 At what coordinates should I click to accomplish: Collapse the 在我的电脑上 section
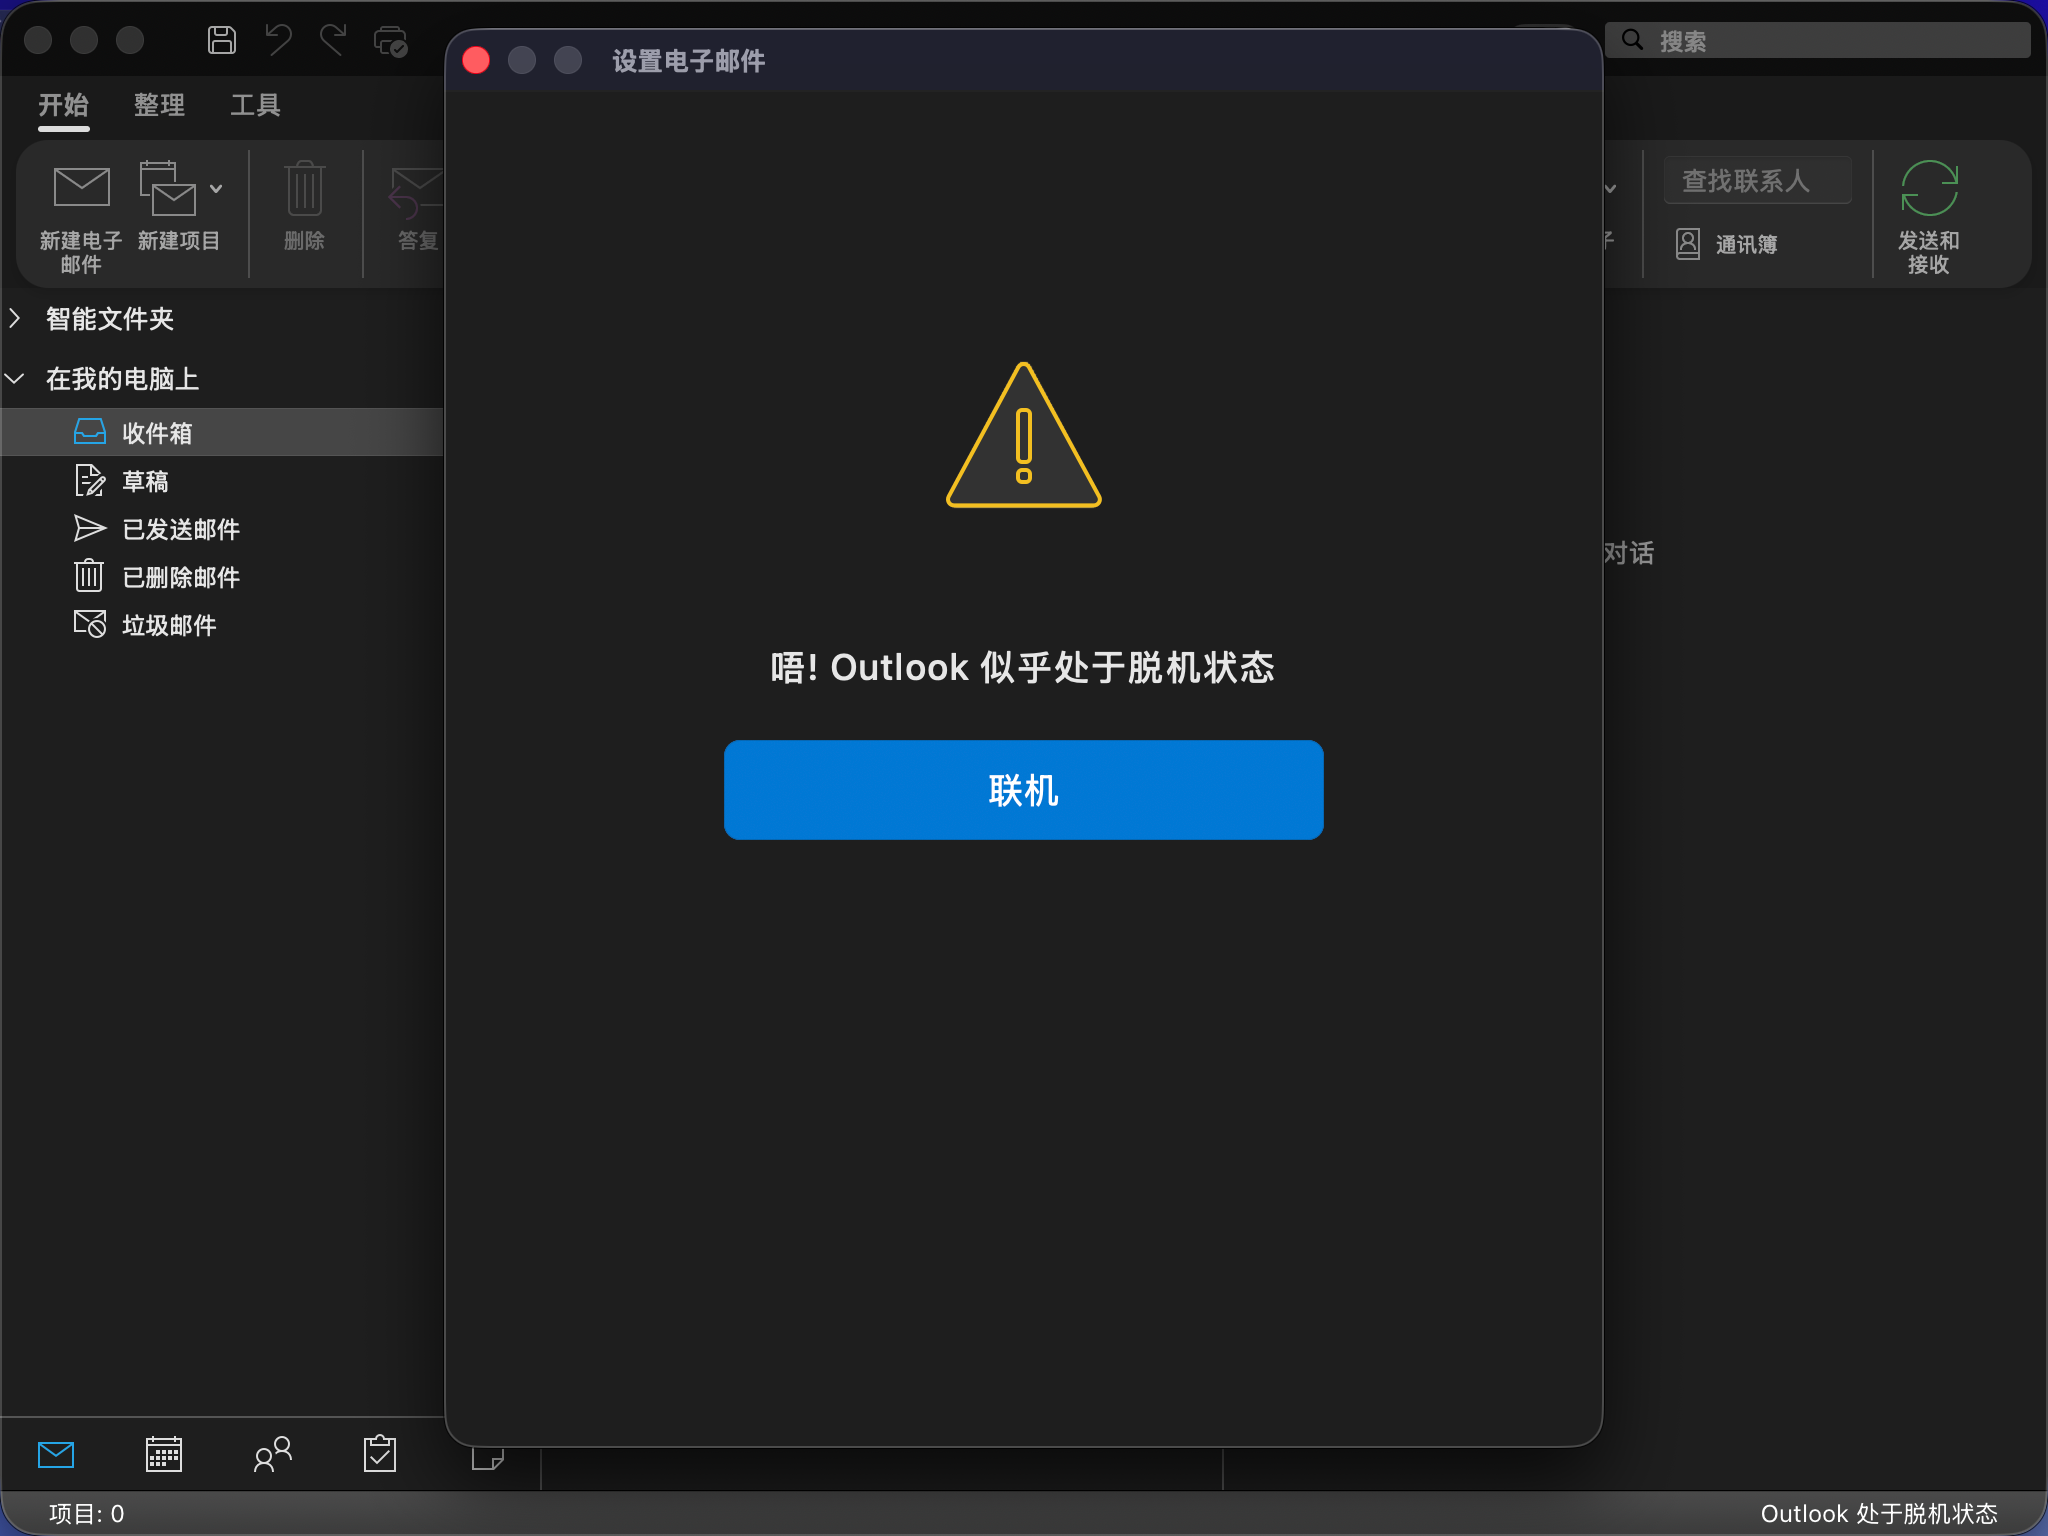(16, 378)
